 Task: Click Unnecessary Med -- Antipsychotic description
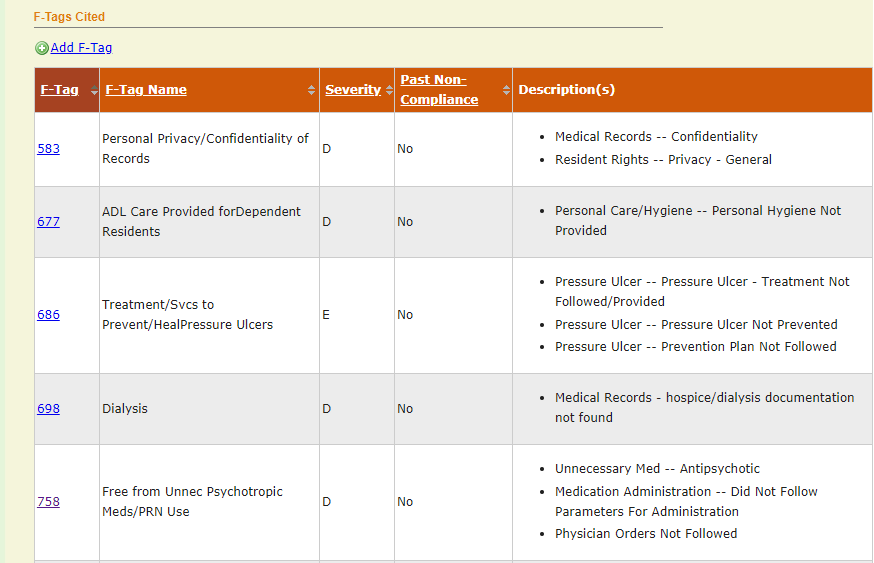657,469
